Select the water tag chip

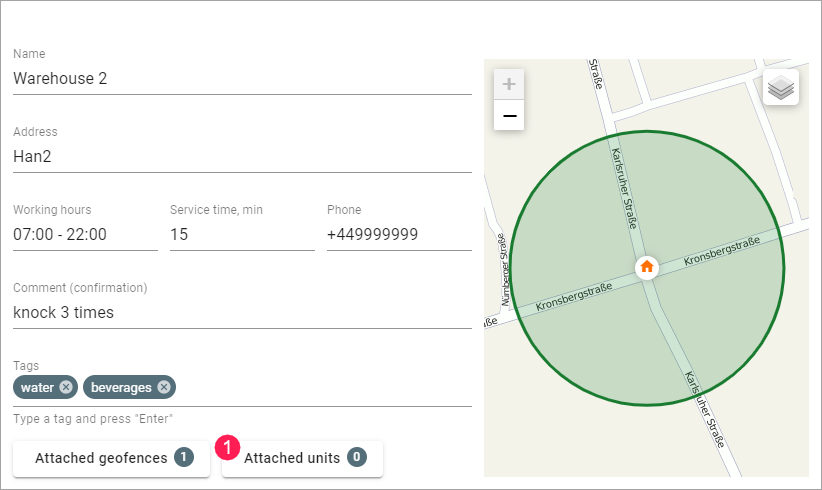[37, 387]
